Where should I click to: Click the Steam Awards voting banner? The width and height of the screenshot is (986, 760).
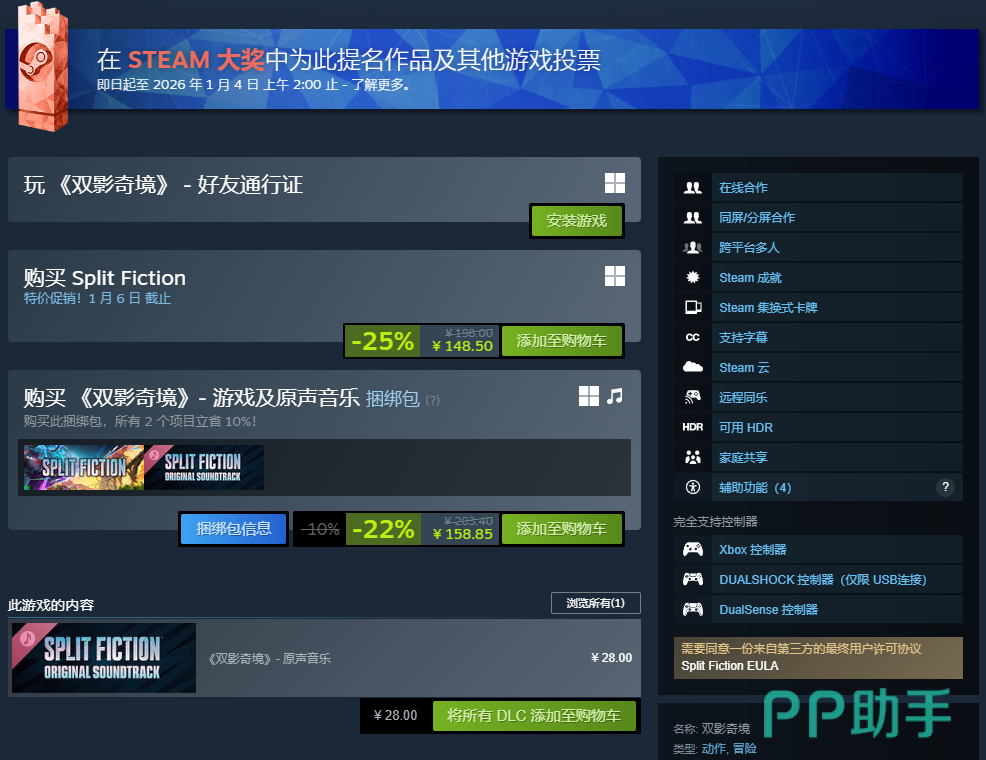(492, 69)
